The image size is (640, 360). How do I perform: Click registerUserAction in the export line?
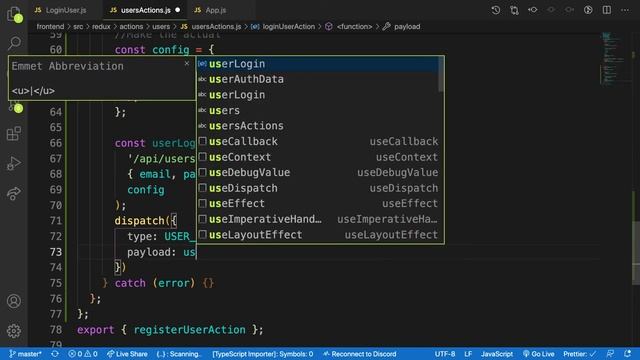click(x=190, y=329)
